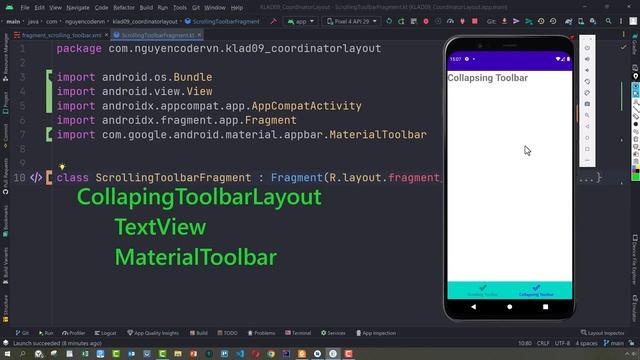Open the Pixel 4 API 29 device dropdown
Image resolution: width=640 pixels, height=360 pixels.
(x=352, y=21)
